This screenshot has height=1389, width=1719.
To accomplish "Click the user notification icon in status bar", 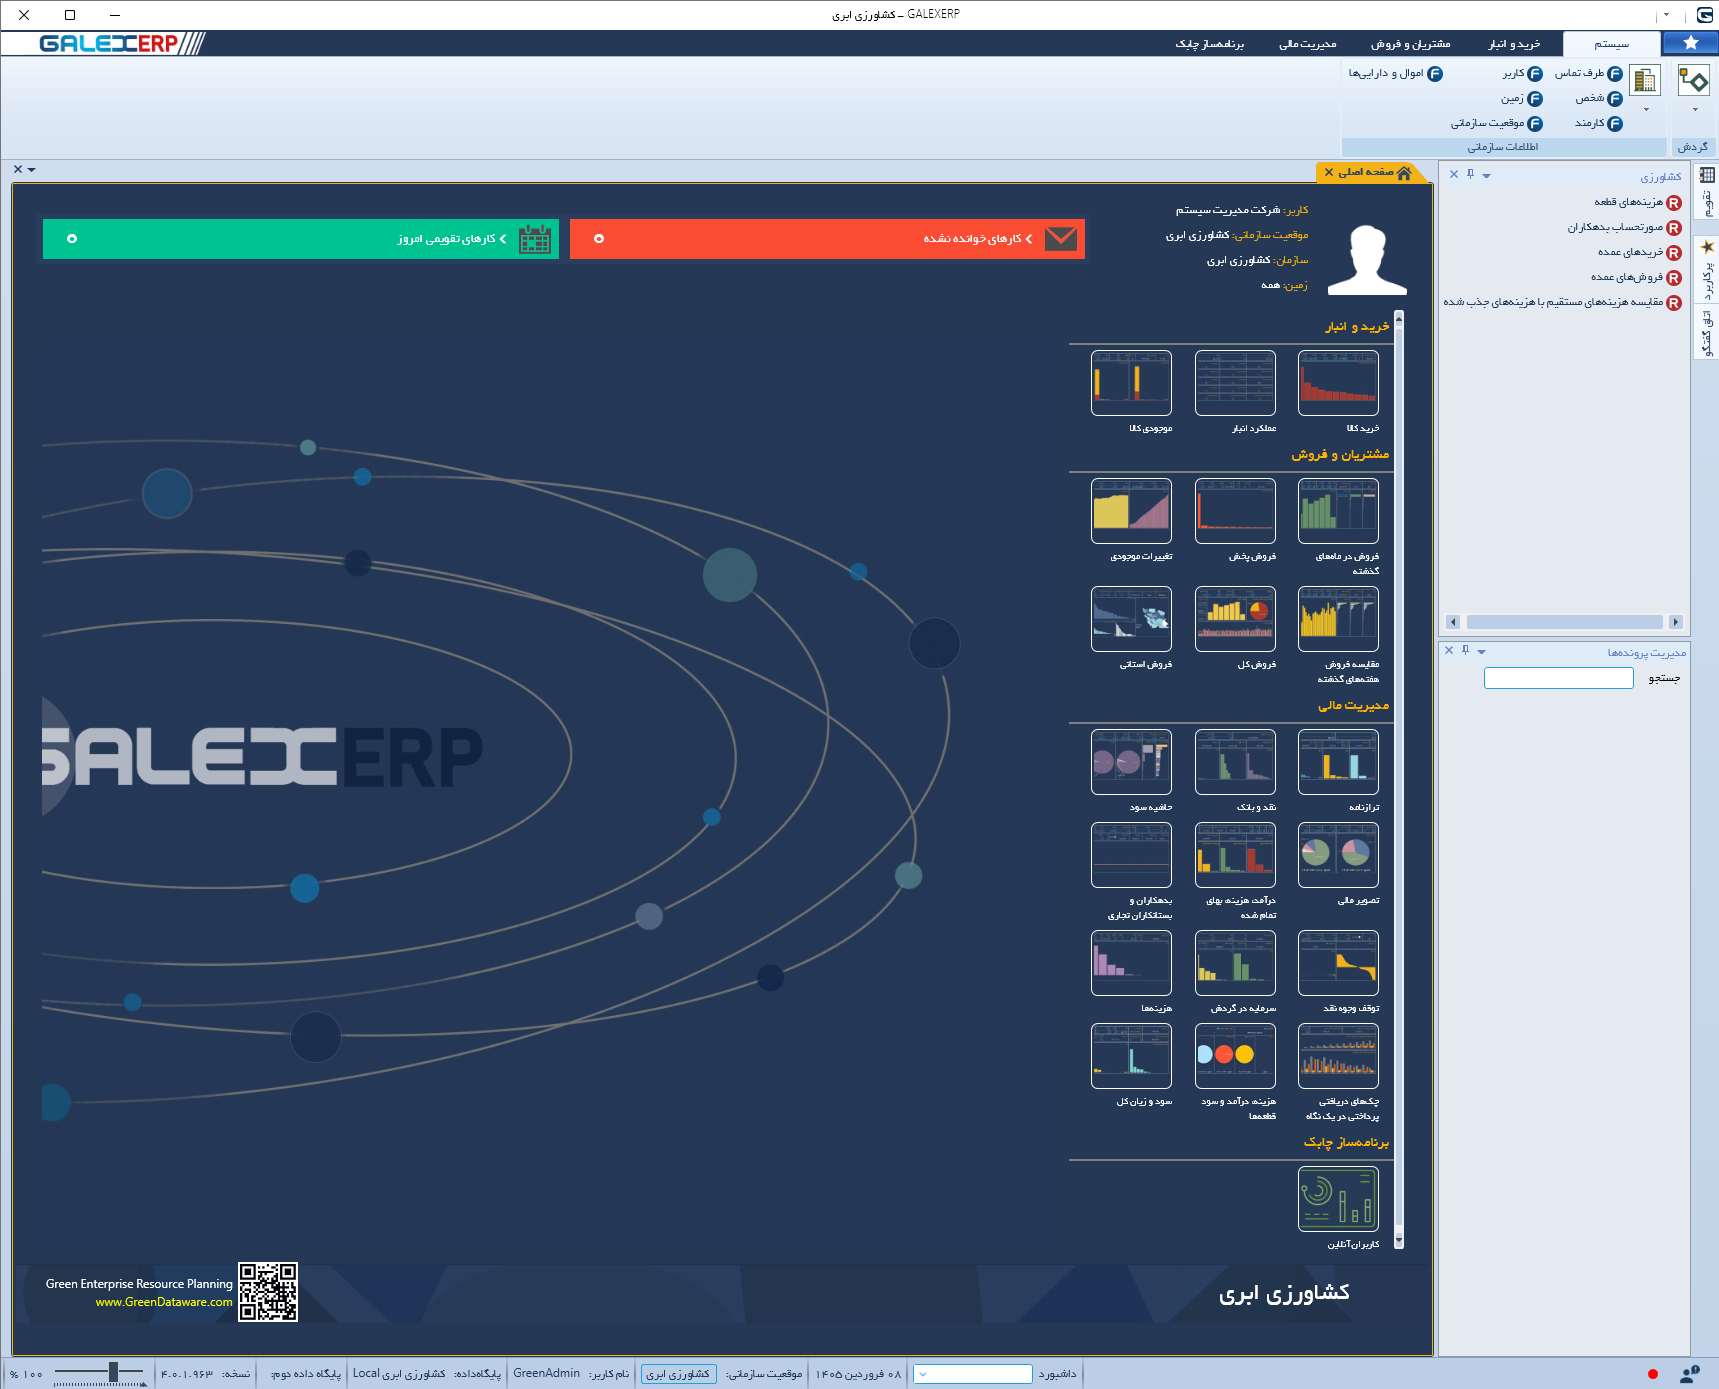I will 1690,1374.
